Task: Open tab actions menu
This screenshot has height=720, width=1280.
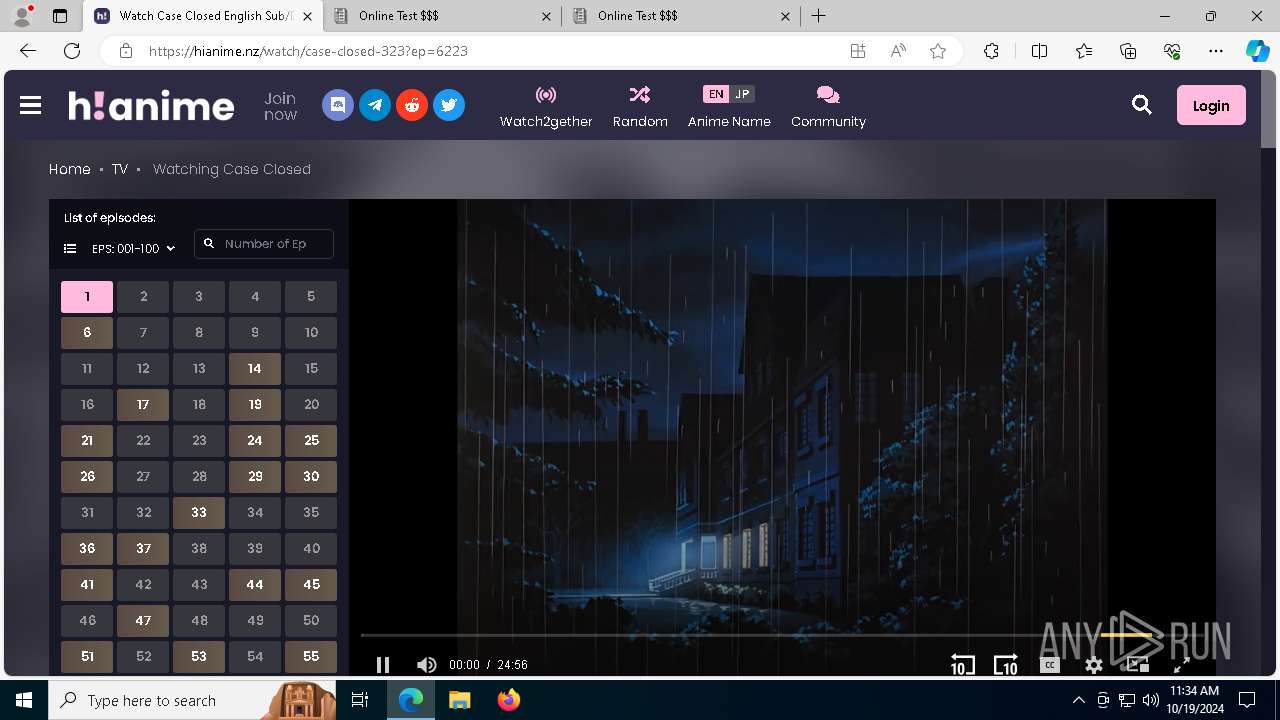Action: 60,16
